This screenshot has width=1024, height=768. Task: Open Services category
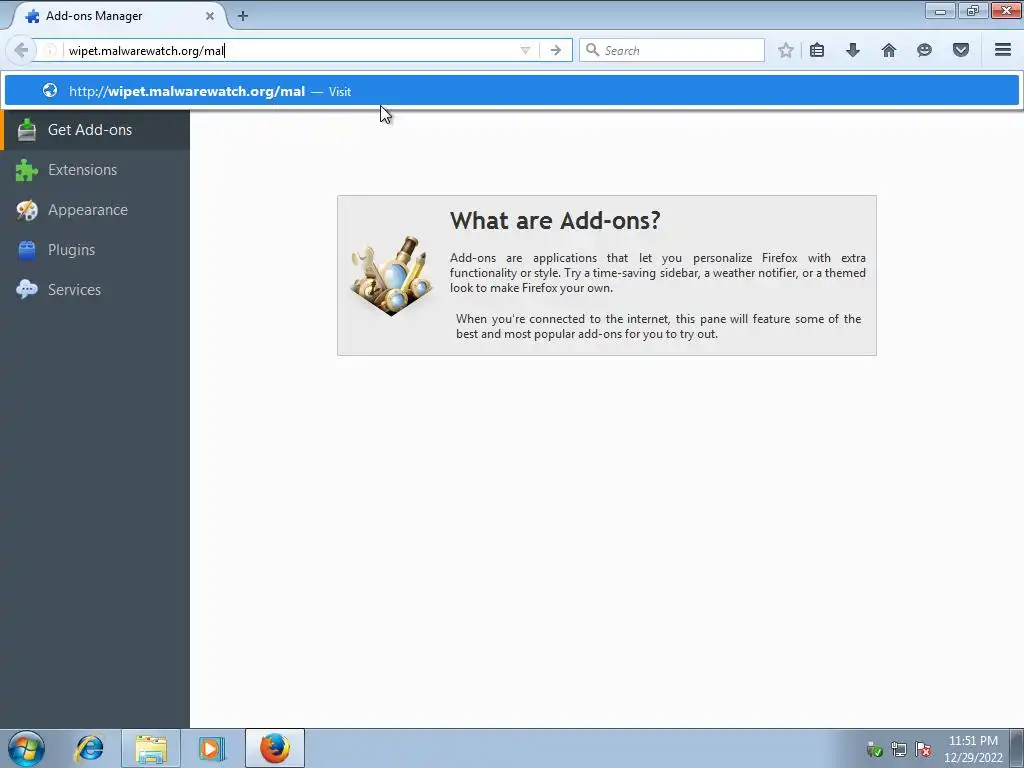(95, 289)
